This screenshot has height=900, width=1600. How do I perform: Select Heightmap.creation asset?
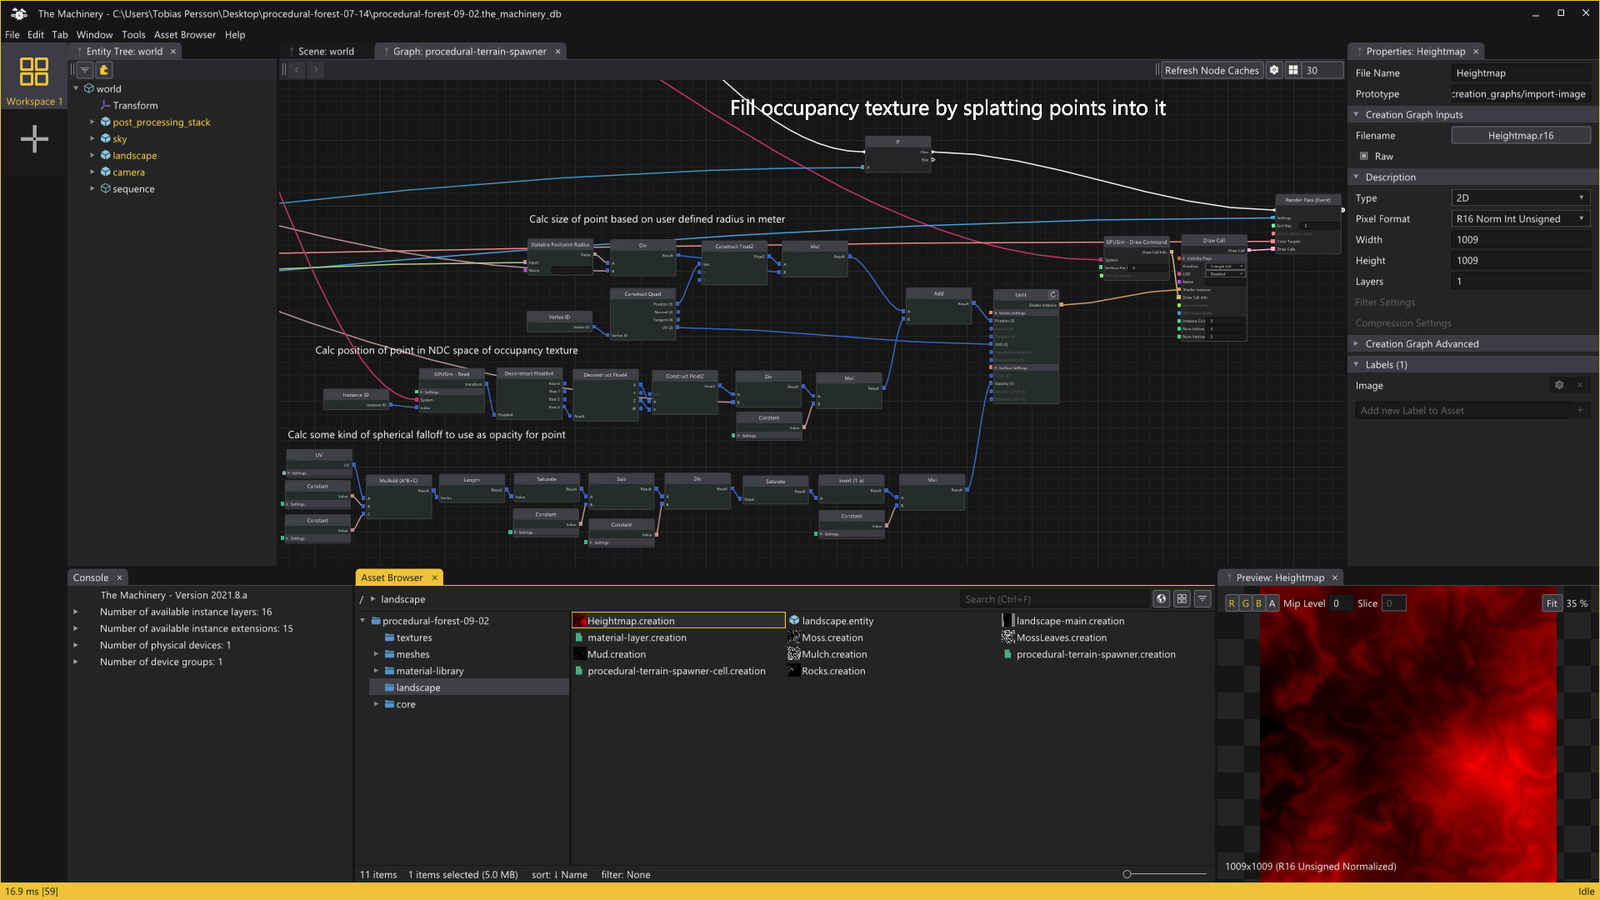point(678,621)
